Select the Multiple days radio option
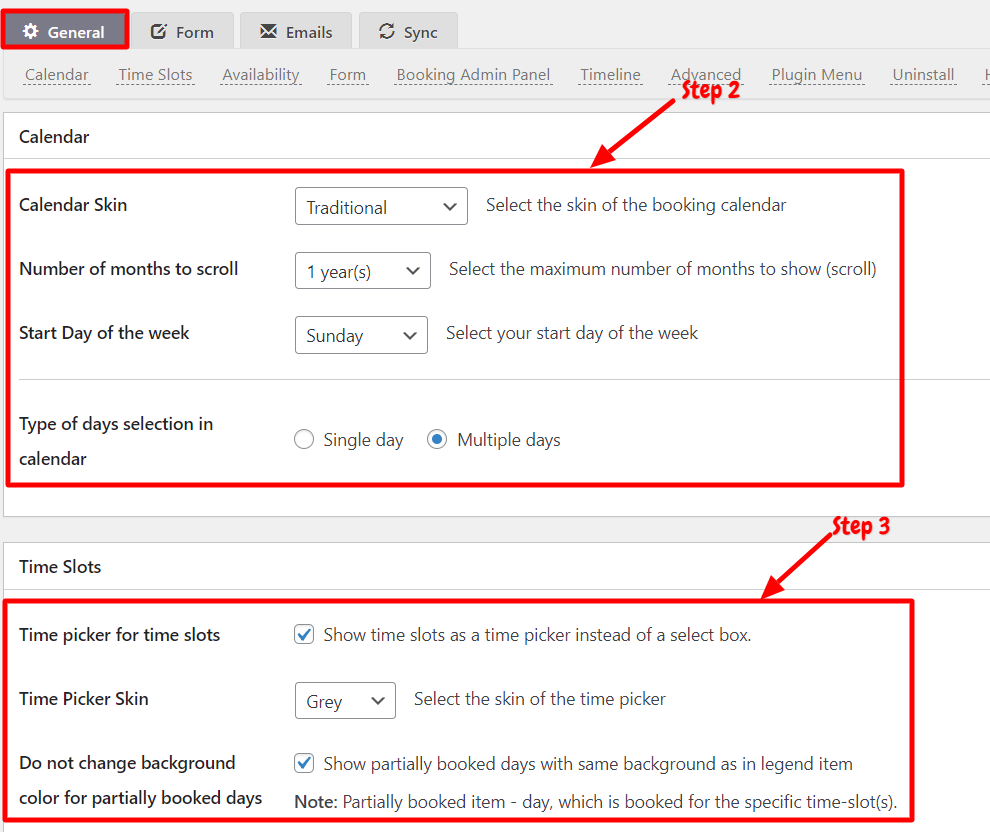Viewport: 990px width, 832px height. click(x=437, y=439)
